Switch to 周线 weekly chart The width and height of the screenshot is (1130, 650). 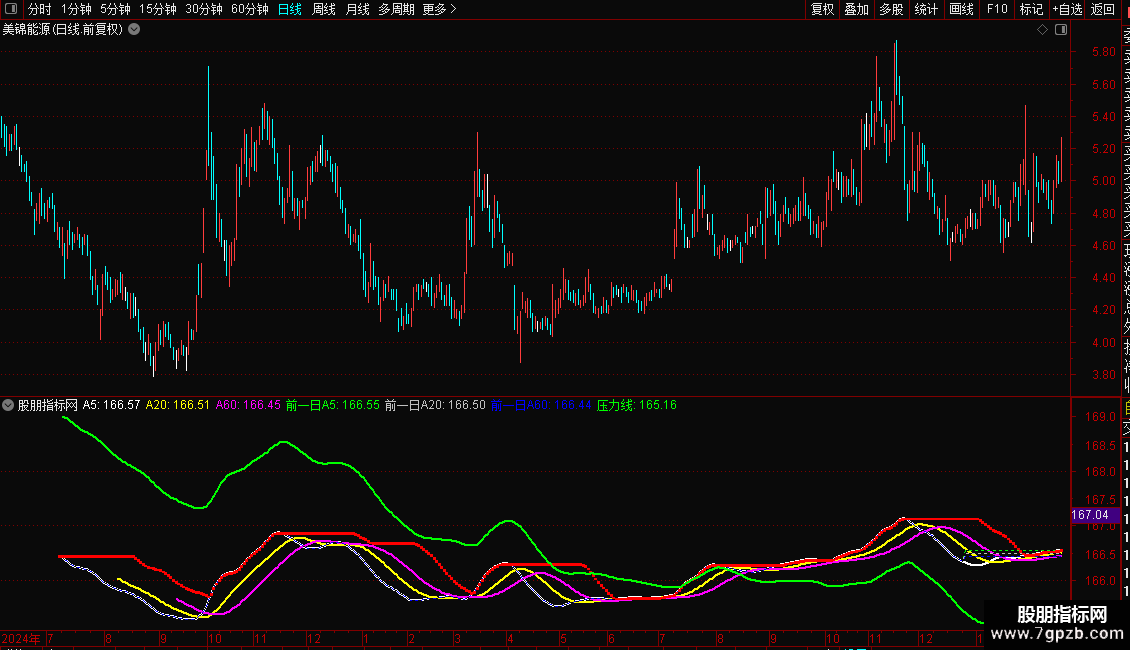324,9
